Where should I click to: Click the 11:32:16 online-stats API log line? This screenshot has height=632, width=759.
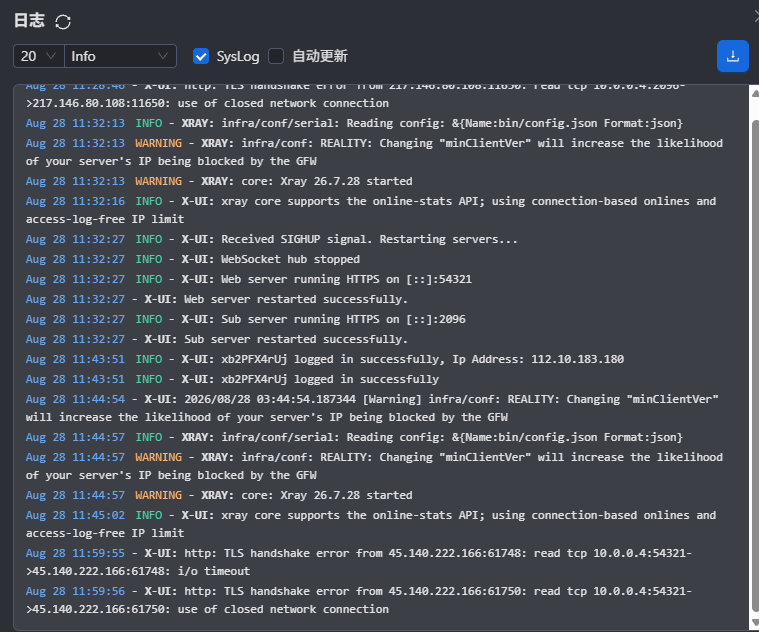tap(371, 211)
